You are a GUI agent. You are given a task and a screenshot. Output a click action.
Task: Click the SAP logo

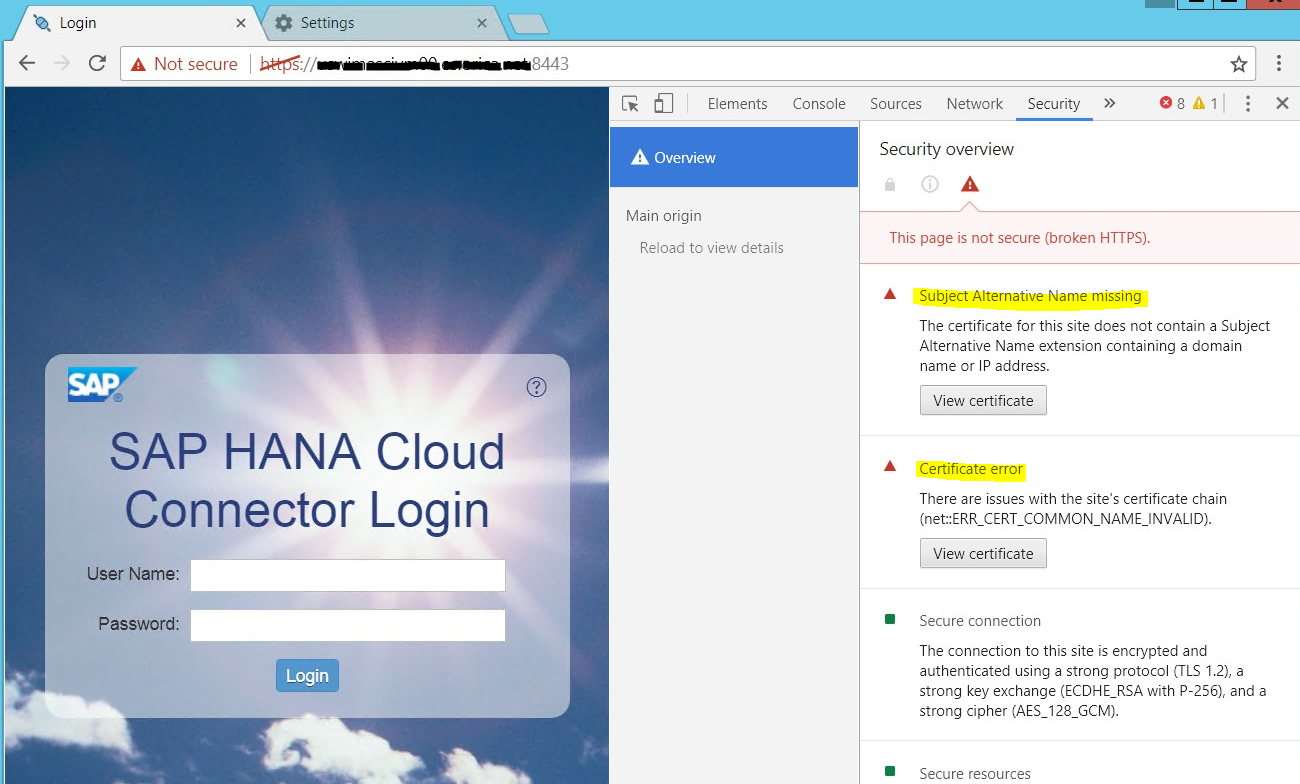(x=101, y=385)
